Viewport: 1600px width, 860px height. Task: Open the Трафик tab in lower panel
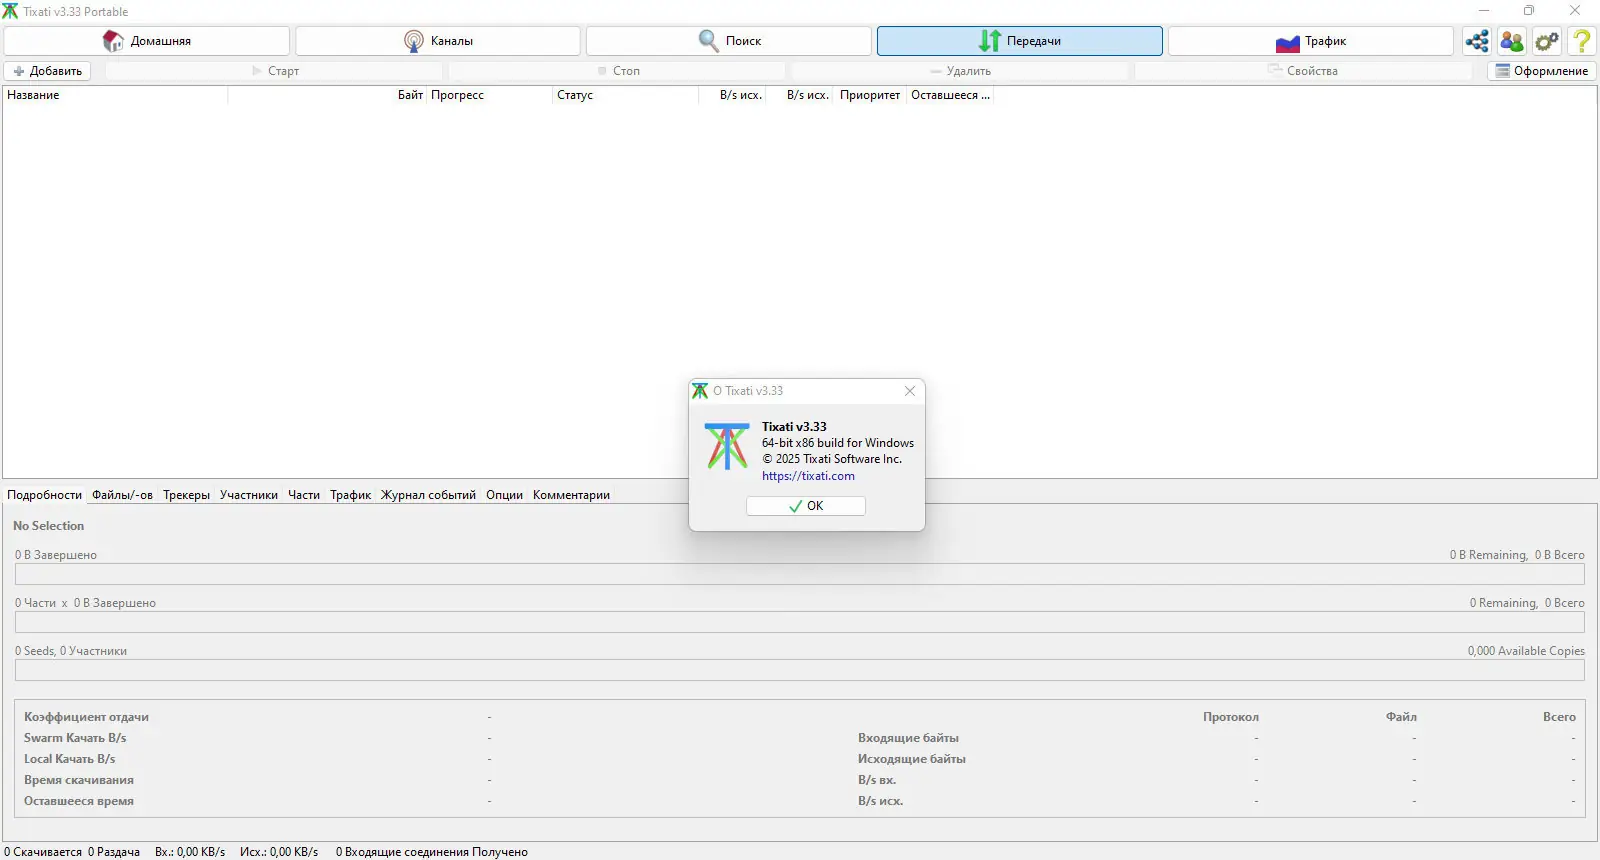click(351, 495)
